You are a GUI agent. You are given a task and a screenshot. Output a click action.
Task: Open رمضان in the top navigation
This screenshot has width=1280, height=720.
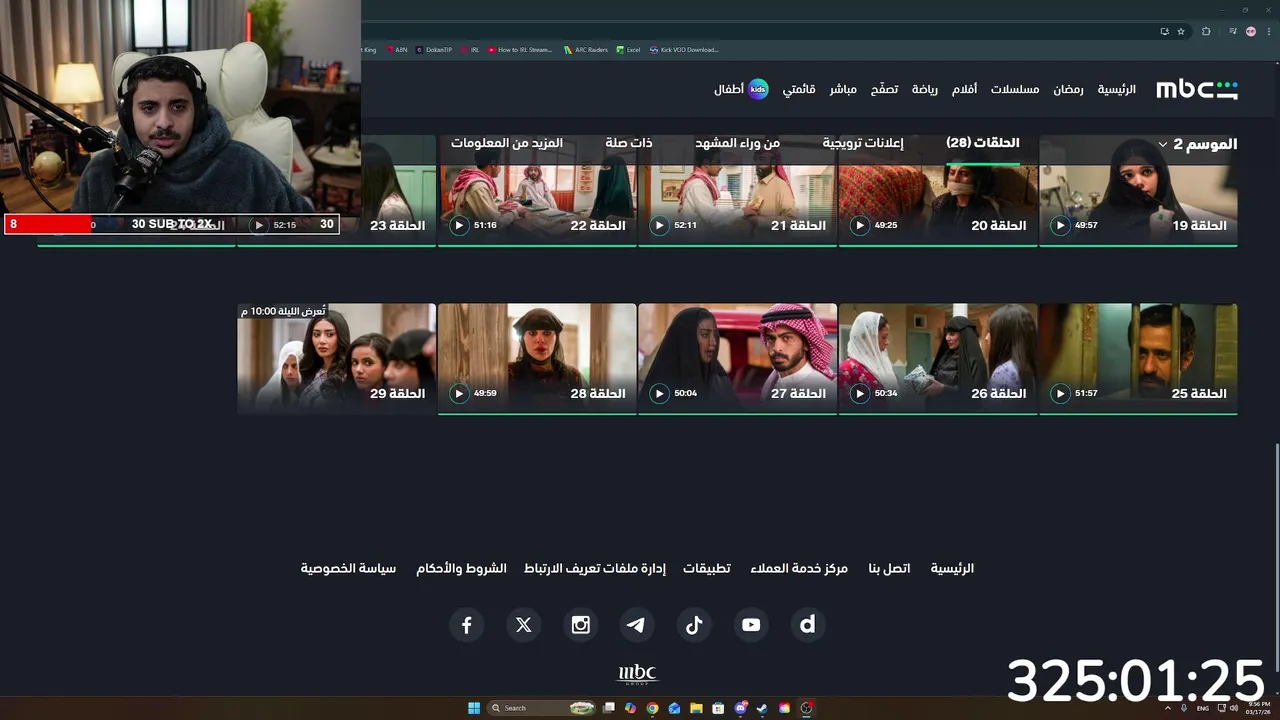click(1068, 89)
